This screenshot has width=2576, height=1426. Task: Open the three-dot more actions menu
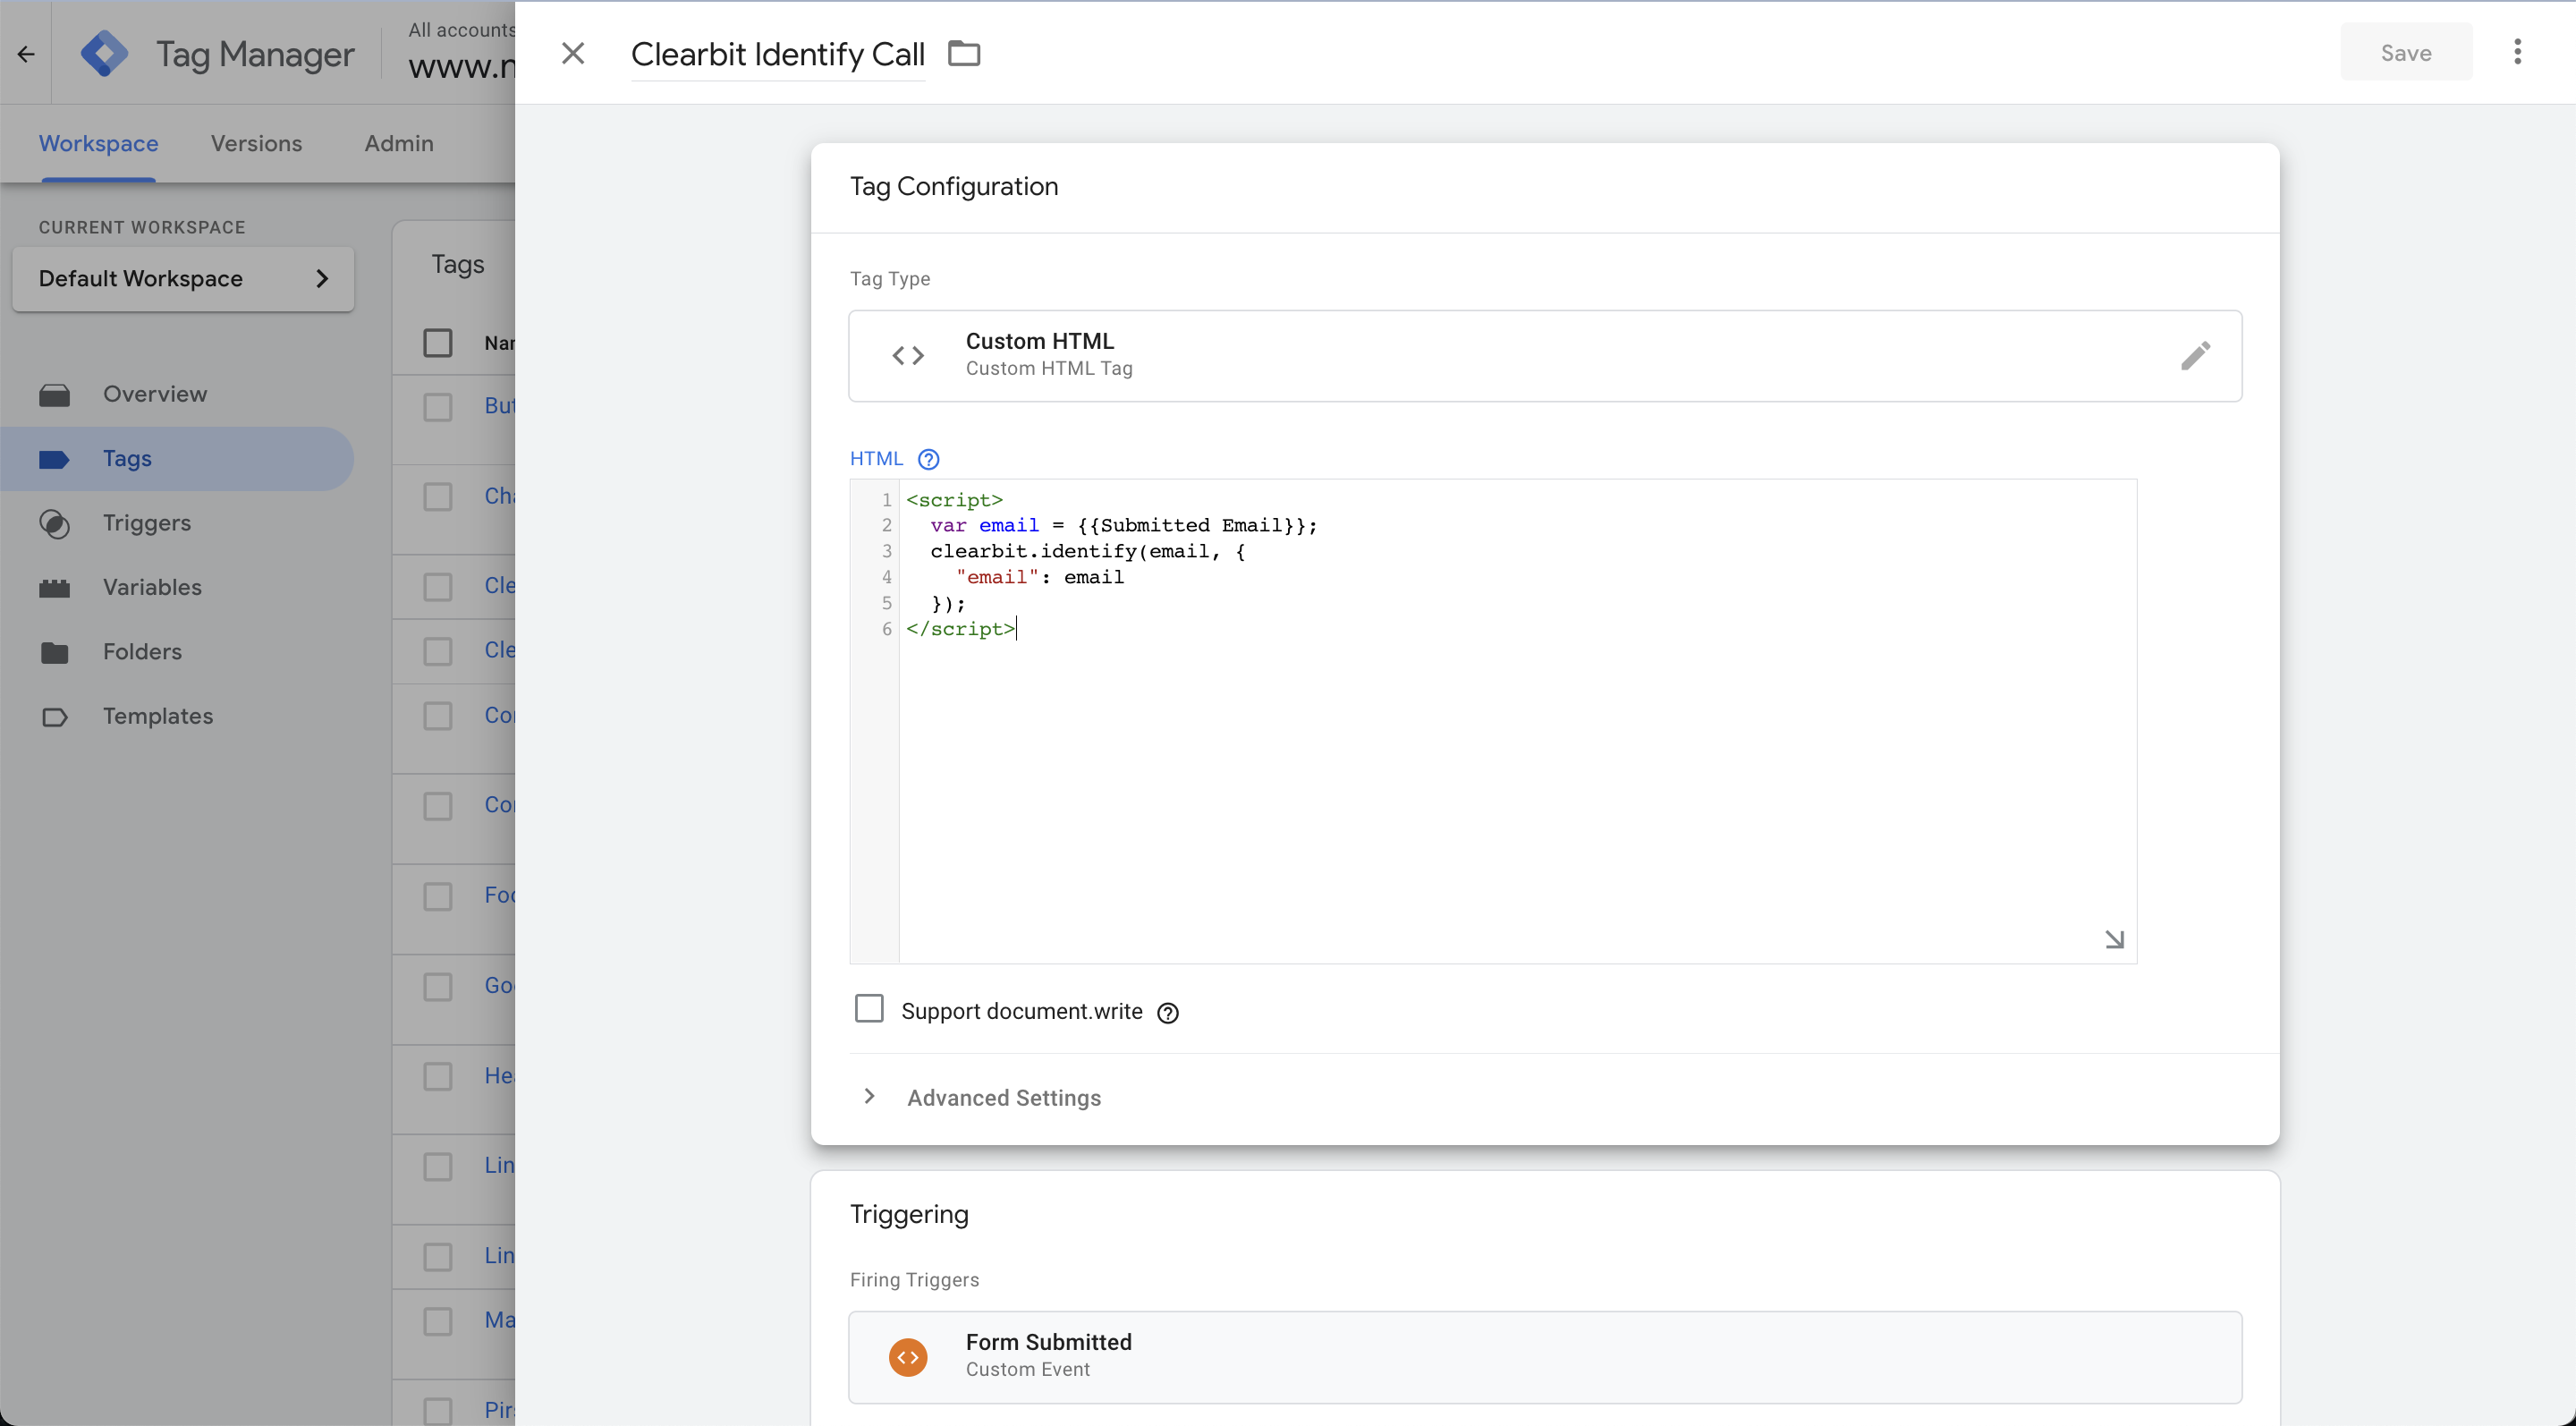pos(2517,52)
